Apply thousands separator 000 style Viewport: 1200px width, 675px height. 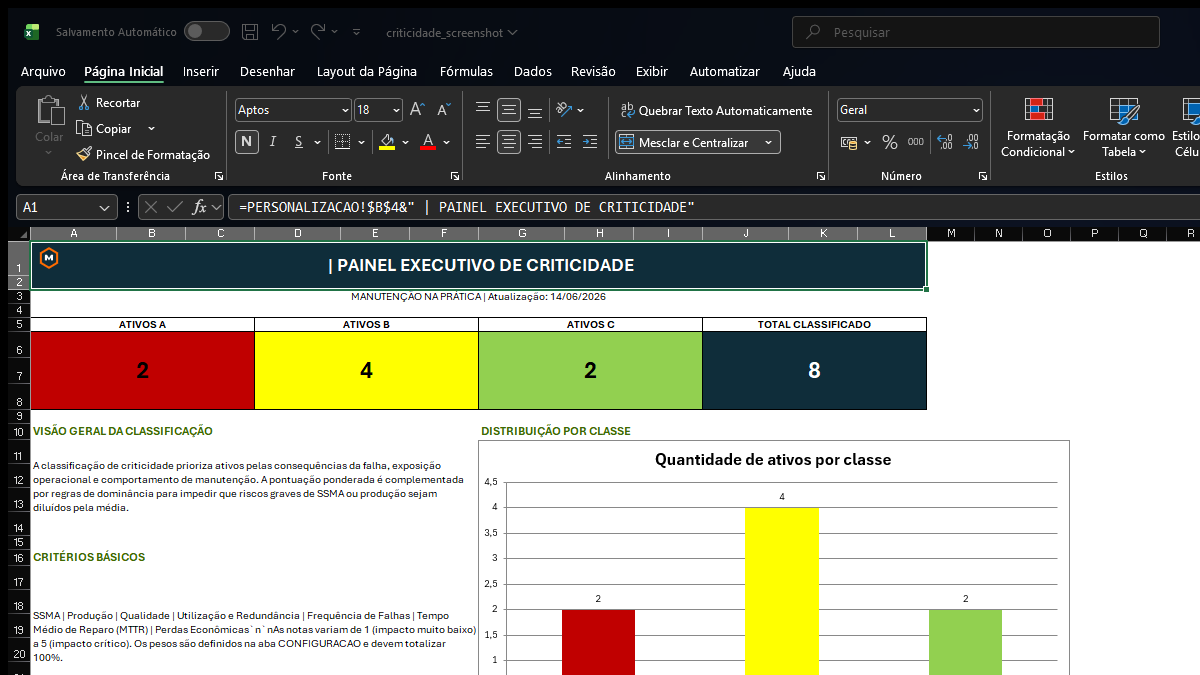click(915, 142)
